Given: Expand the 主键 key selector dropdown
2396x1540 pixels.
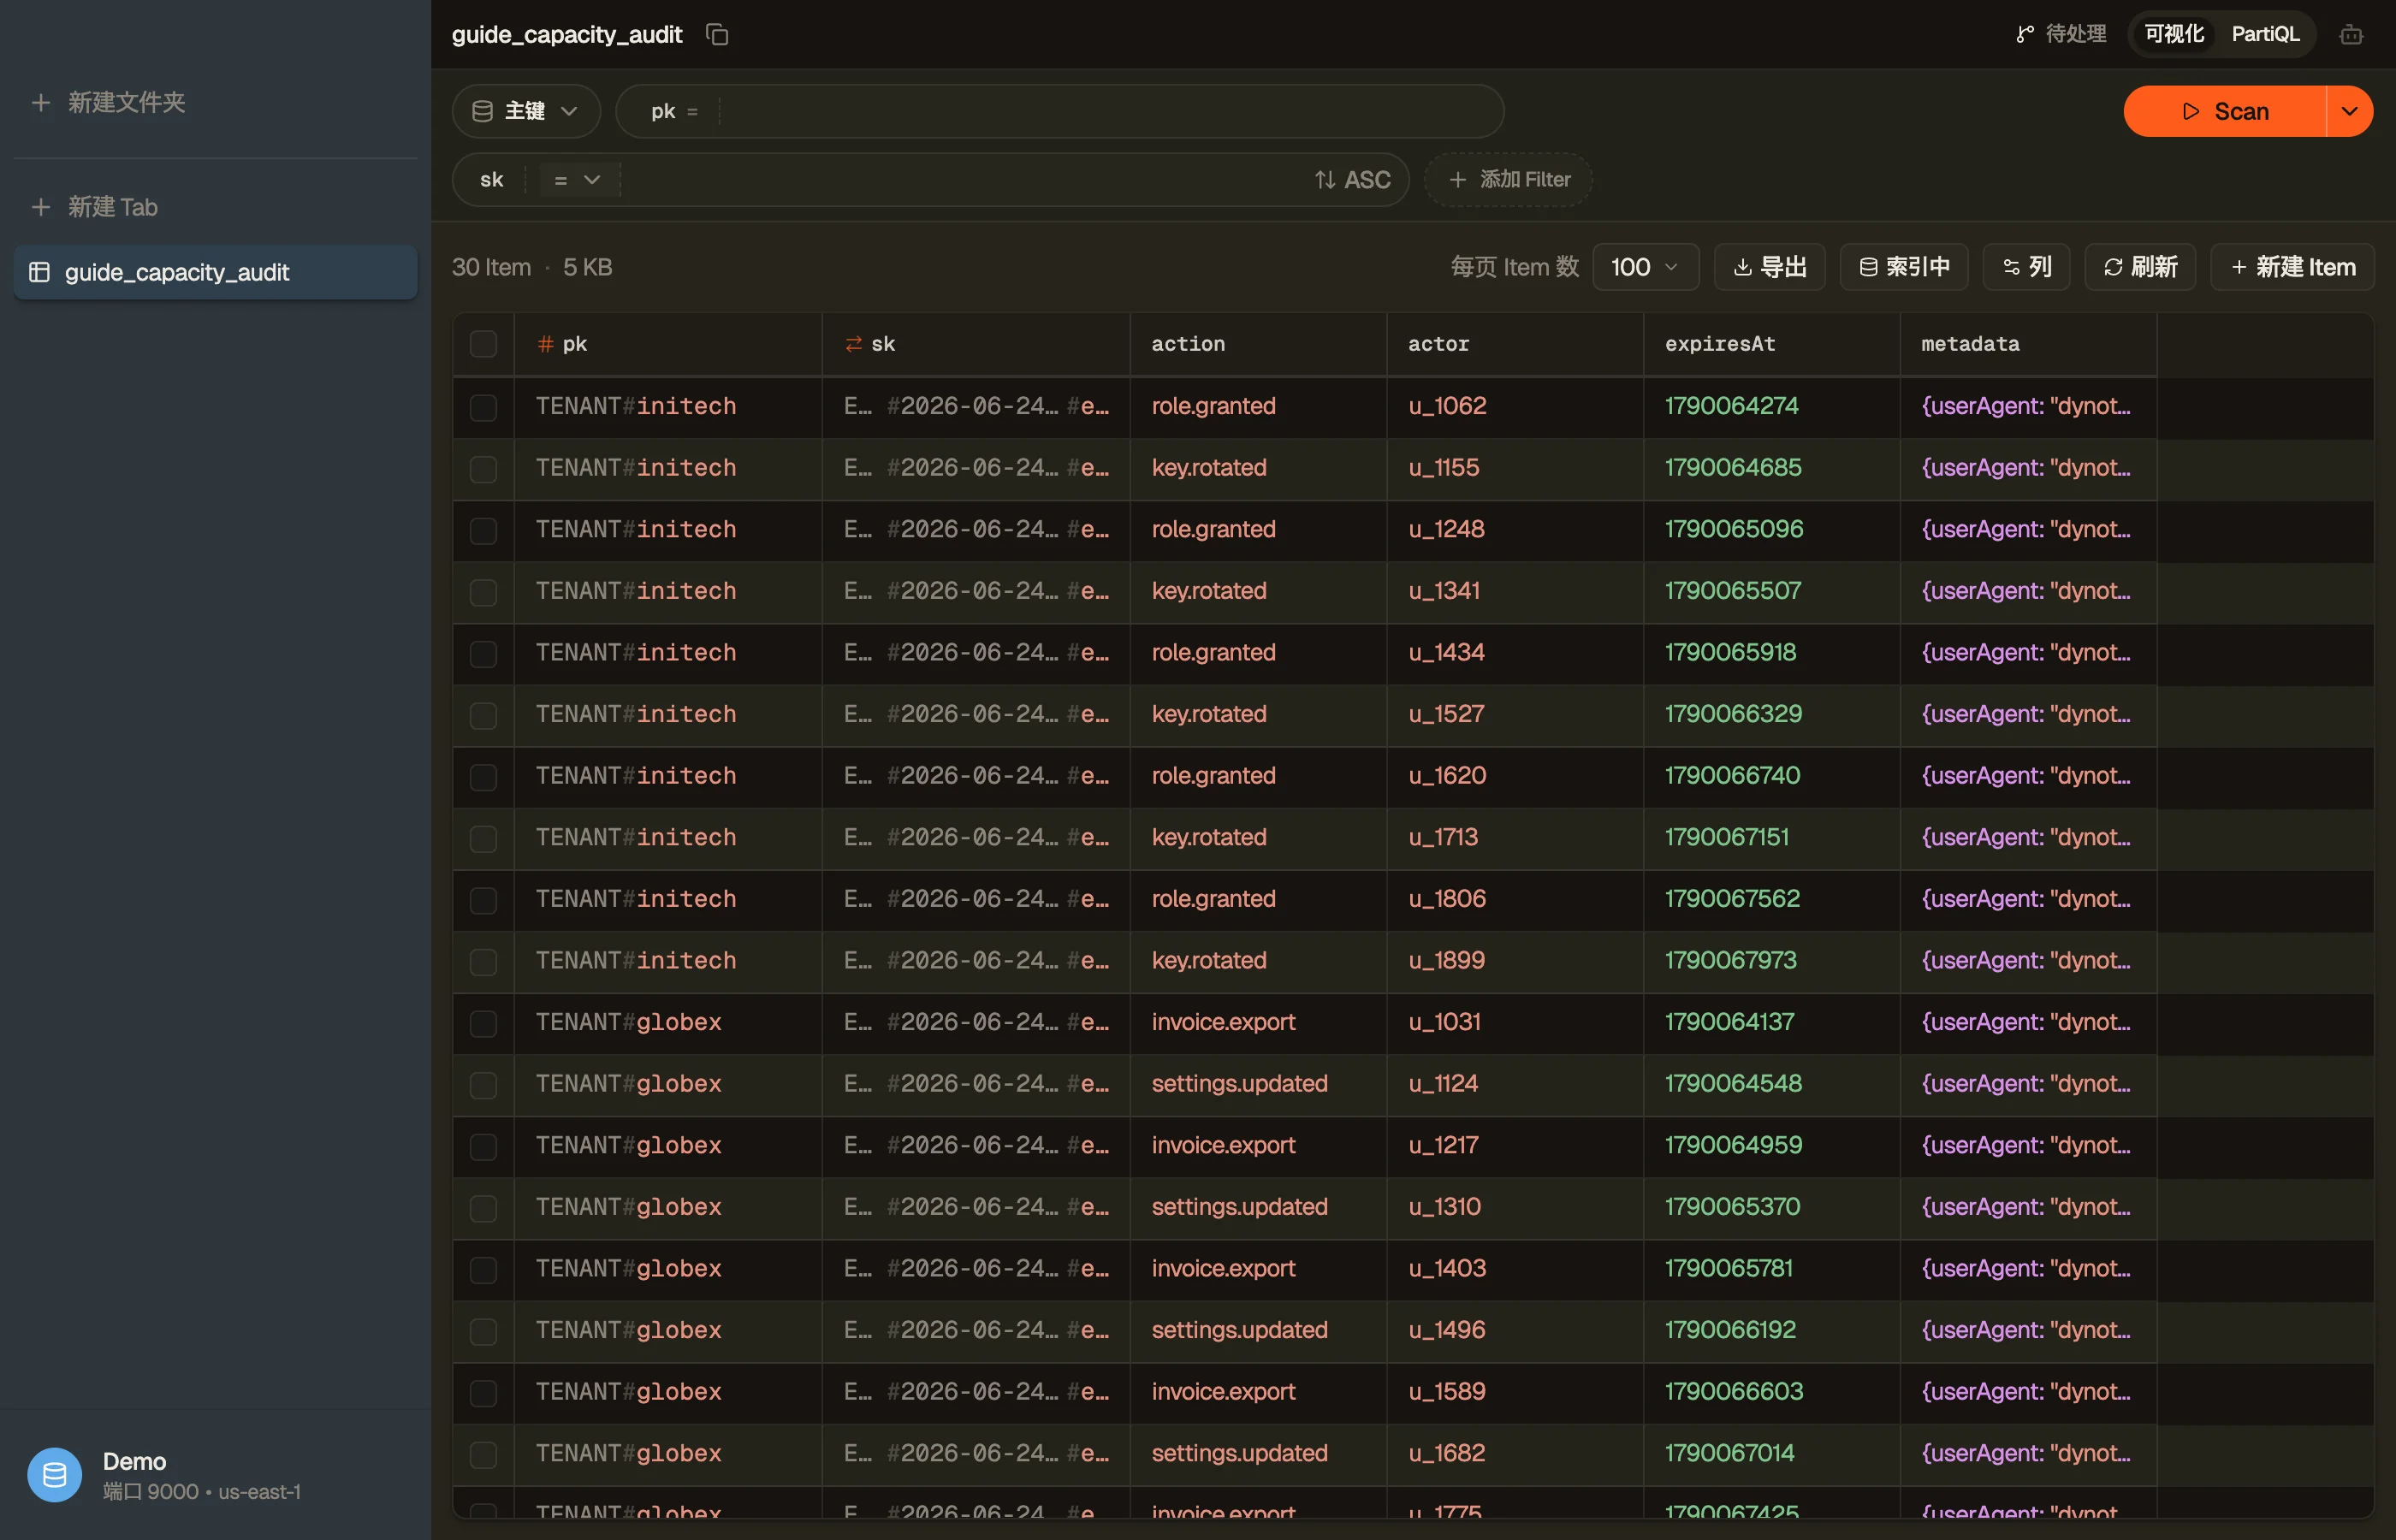Looking at the screenshot, I should coord(526,111).
